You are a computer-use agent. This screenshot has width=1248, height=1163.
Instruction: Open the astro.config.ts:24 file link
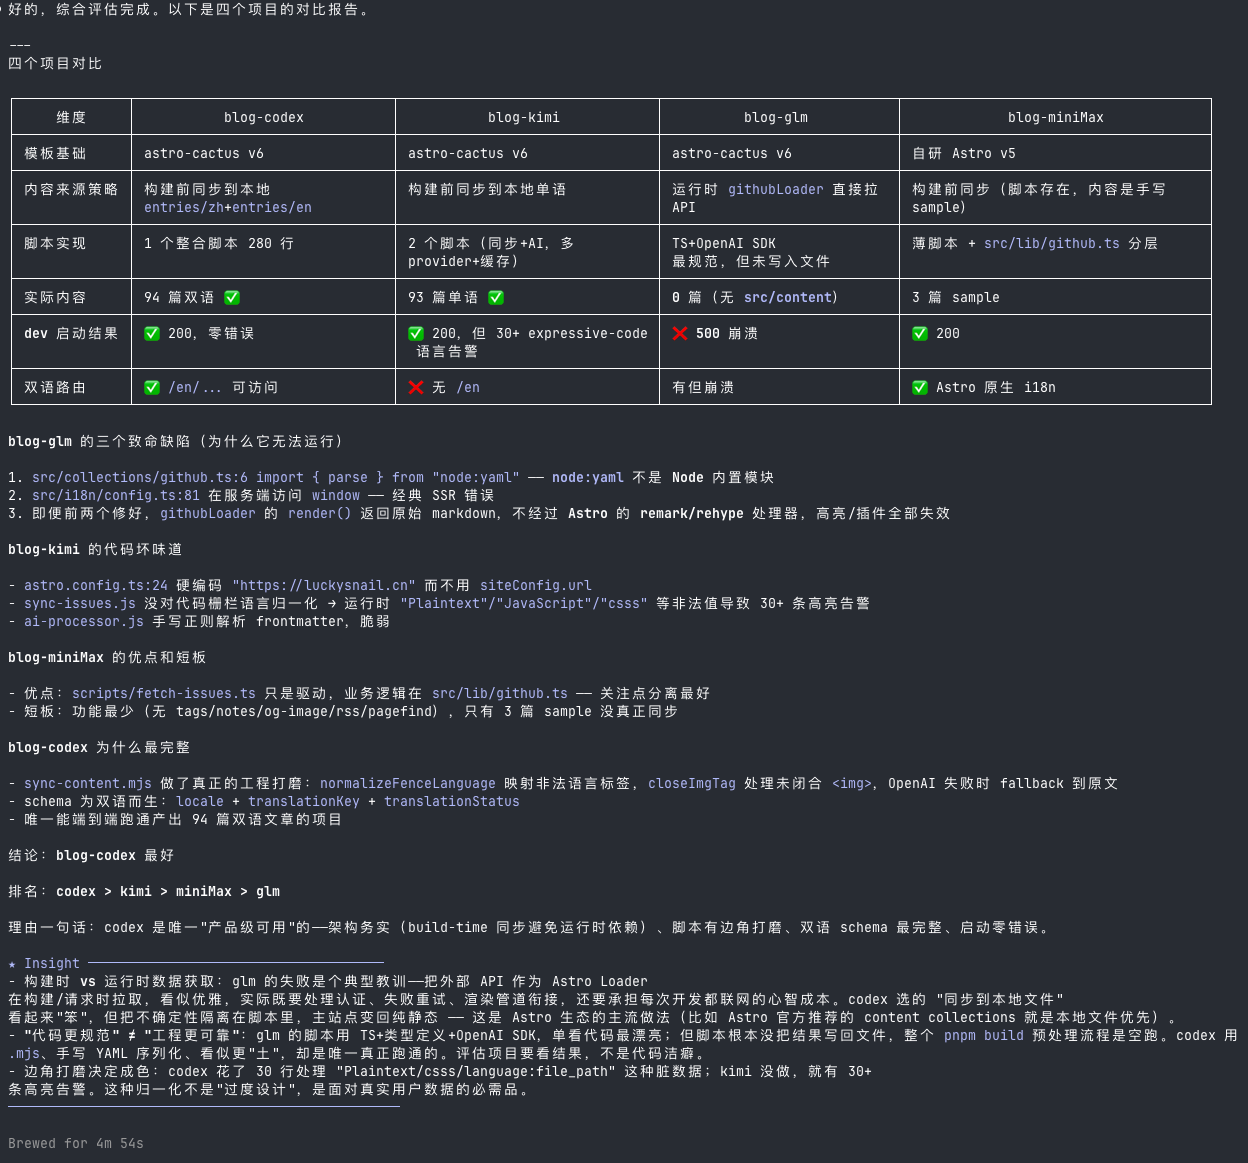pyautogui.click(x=96, y=585)
